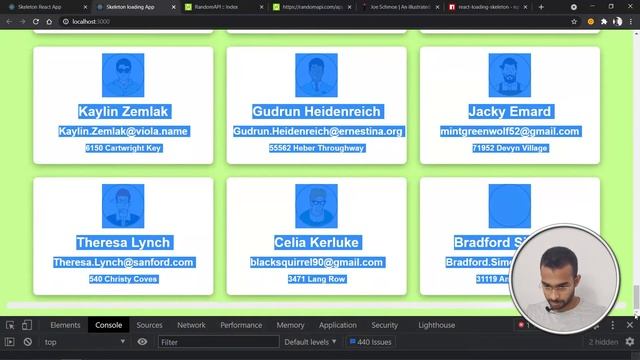Go to the browser home page
The image size is (640, 360).
tap(49, 22)
